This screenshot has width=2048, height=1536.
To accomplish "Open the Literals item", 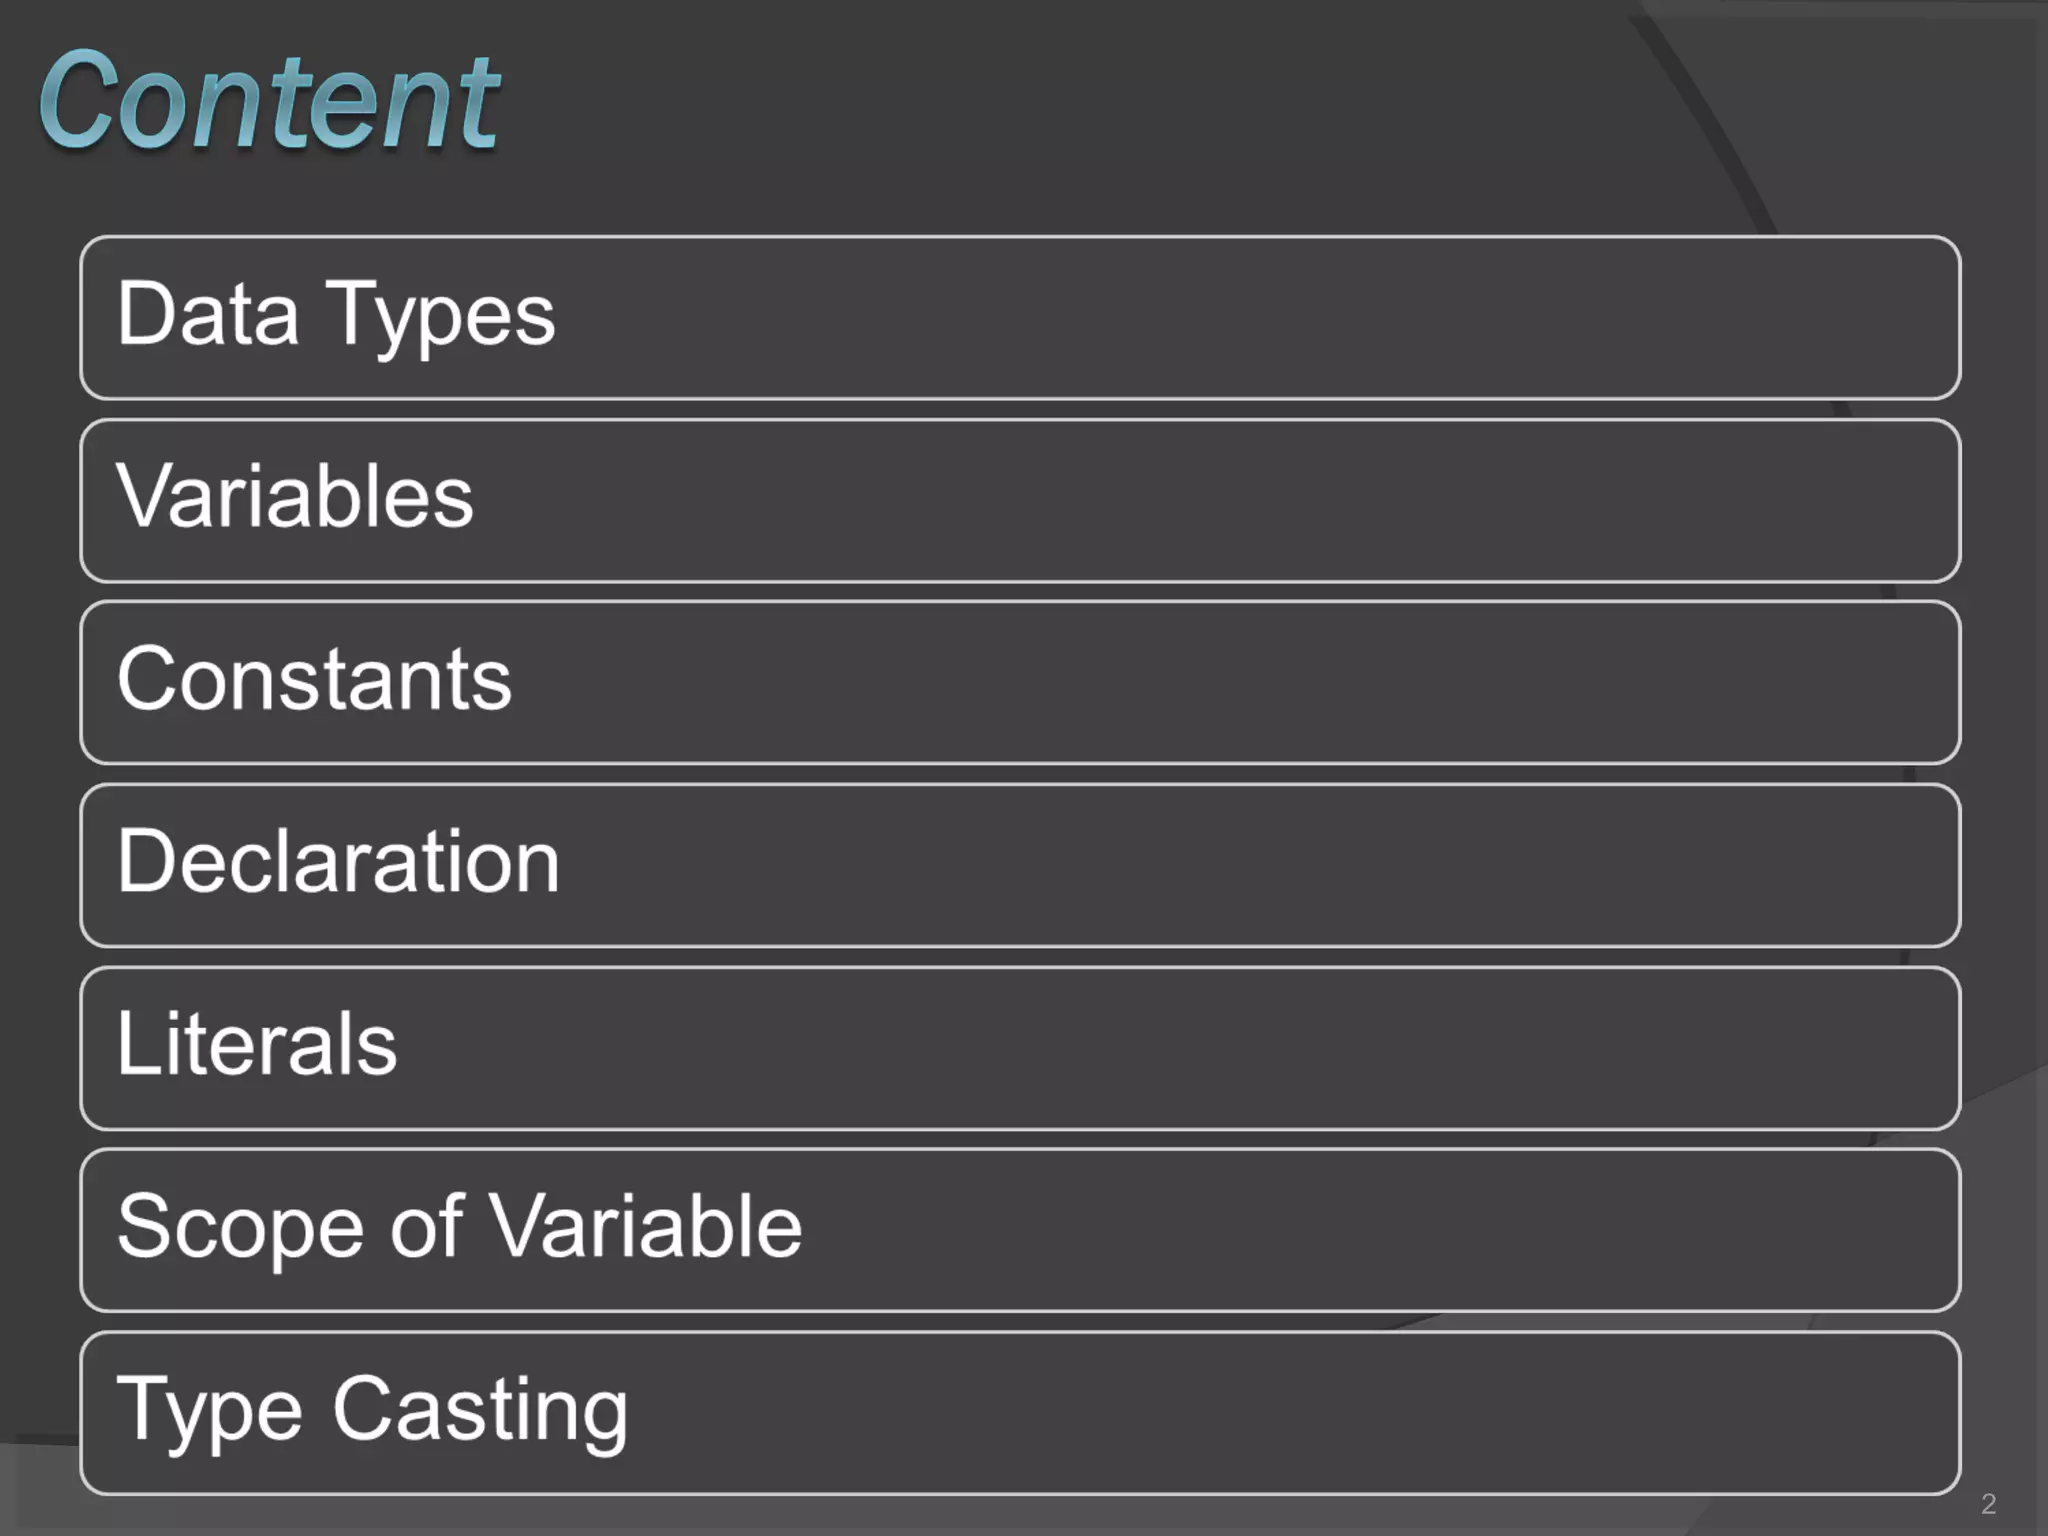I will 1020,1048.
